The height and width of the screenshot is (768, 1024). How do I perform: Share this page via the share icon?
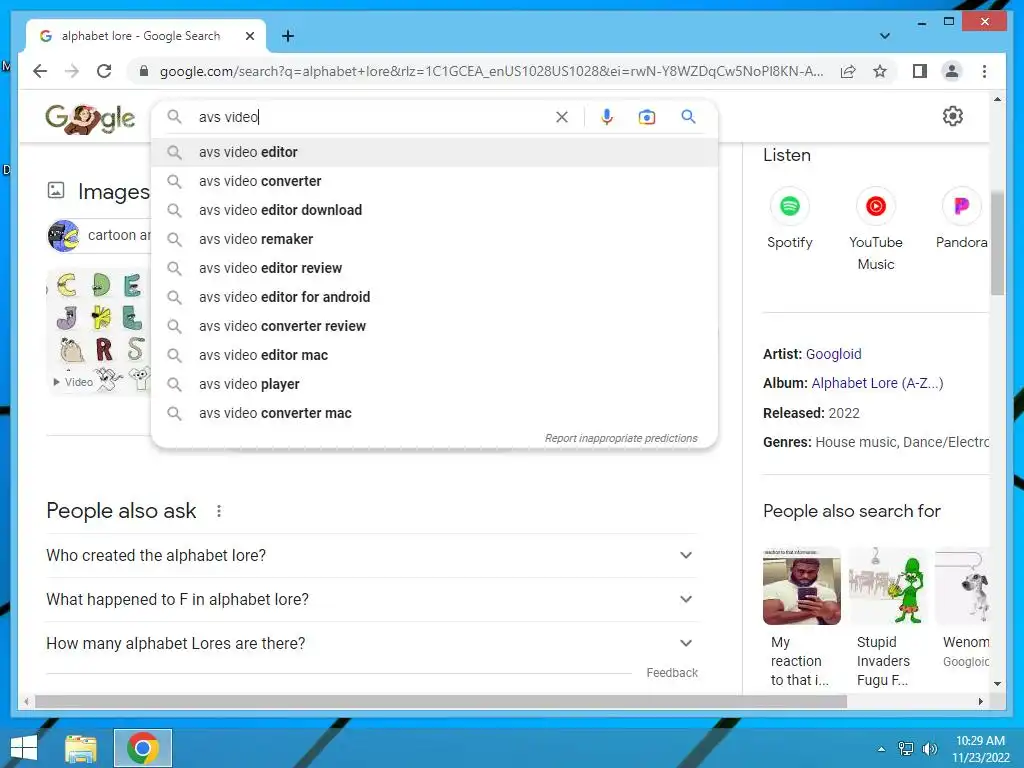pos(848,71)
